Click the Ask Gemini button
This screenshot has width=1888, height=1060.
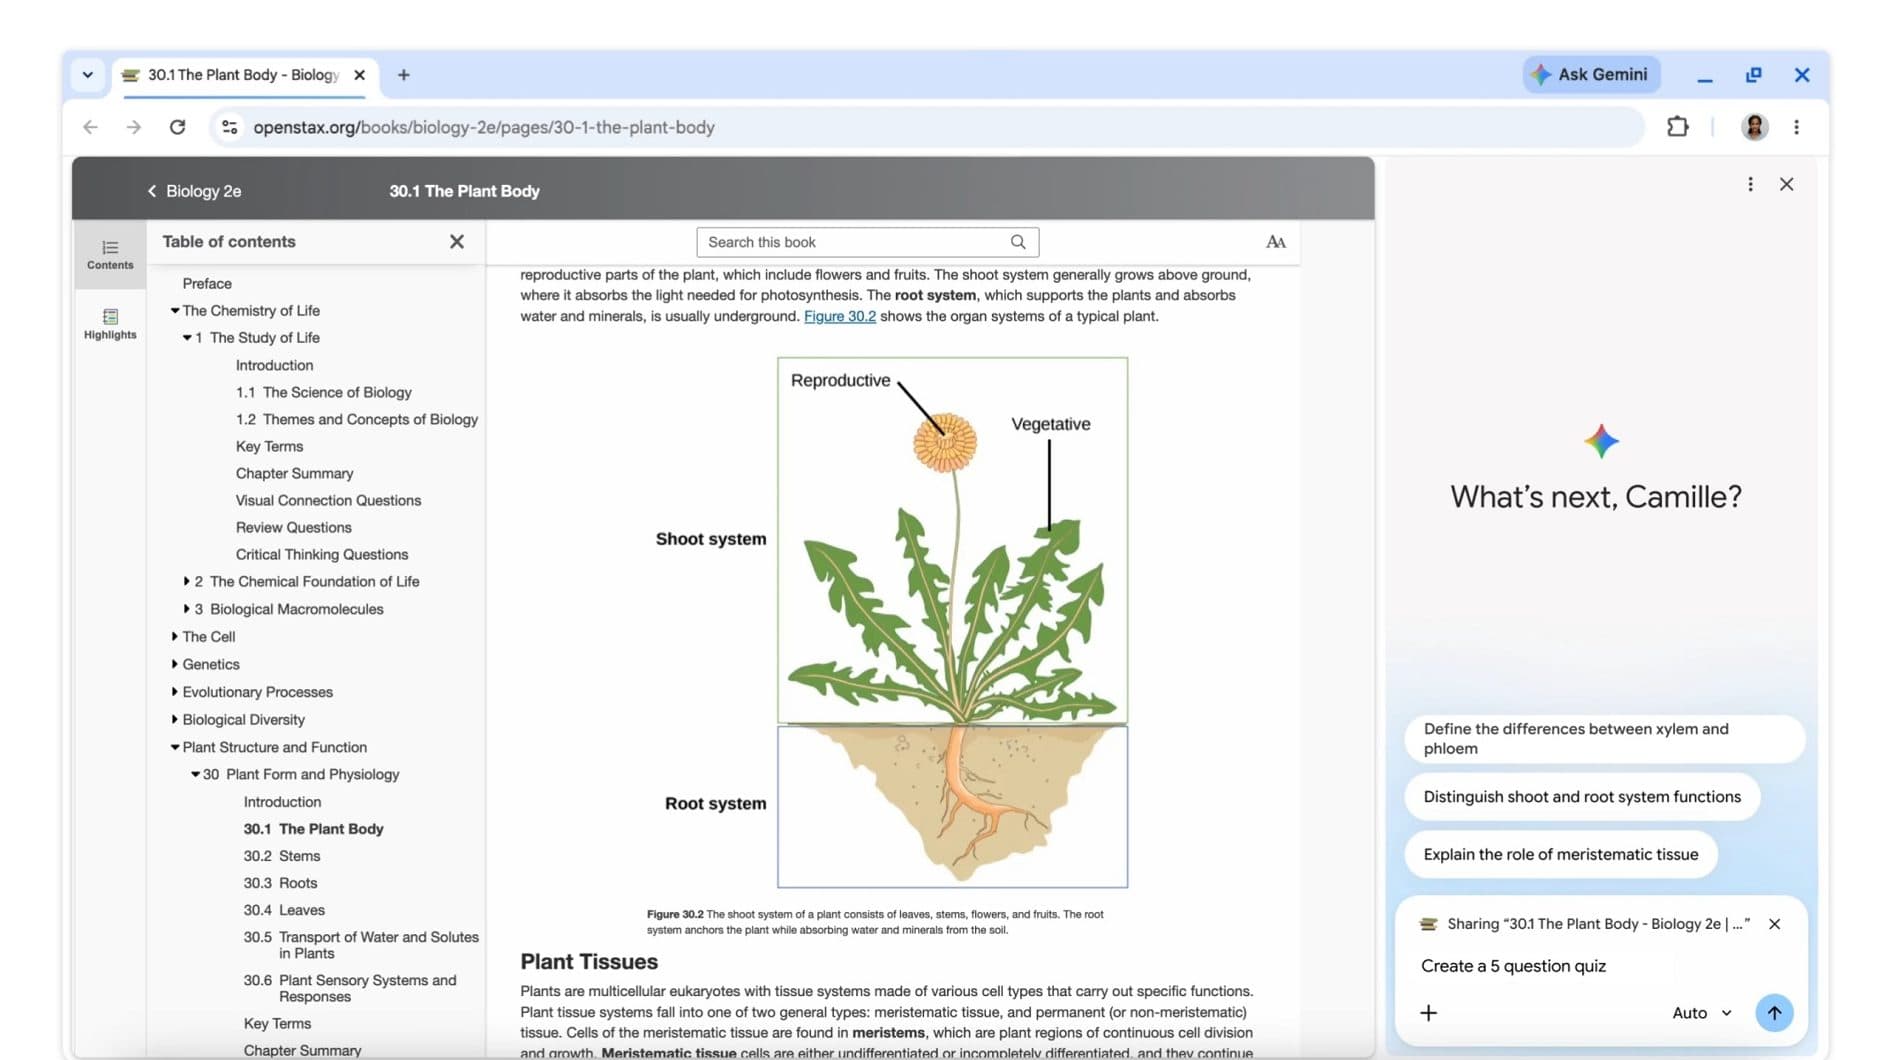click(1591, 75)
